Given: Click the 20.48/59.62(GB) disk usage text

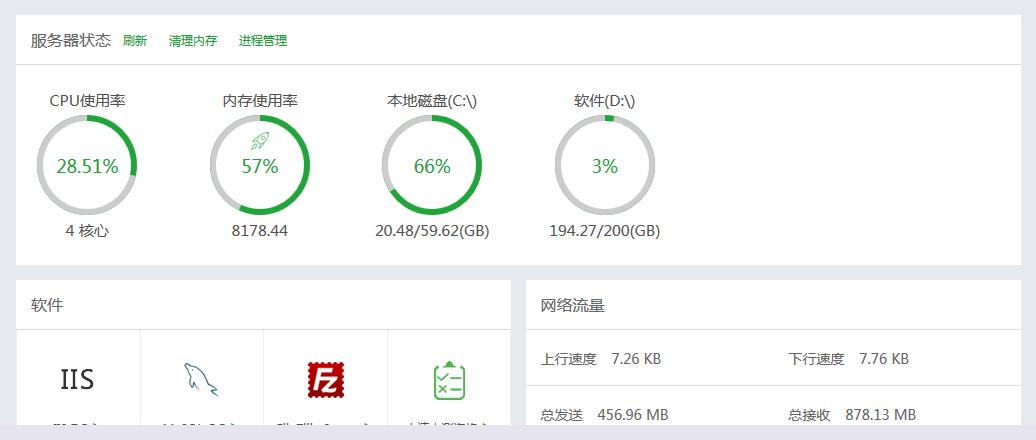Looking at the screenshot, I should coord(432,231).
